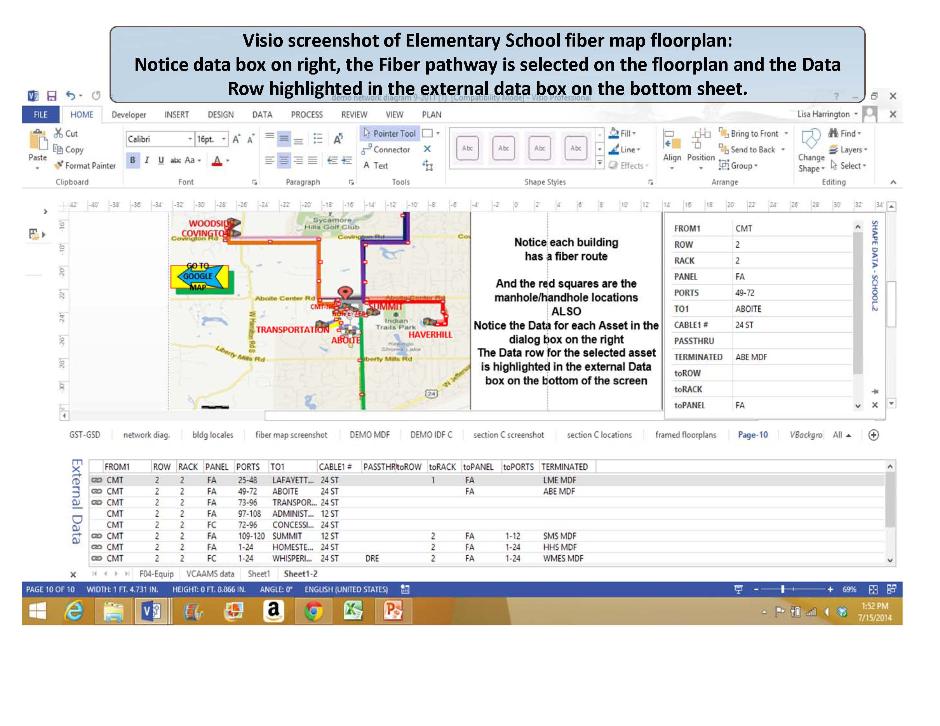Adjust the zoom slider handle
Screen dimensions: 940x726
(782, 589)
